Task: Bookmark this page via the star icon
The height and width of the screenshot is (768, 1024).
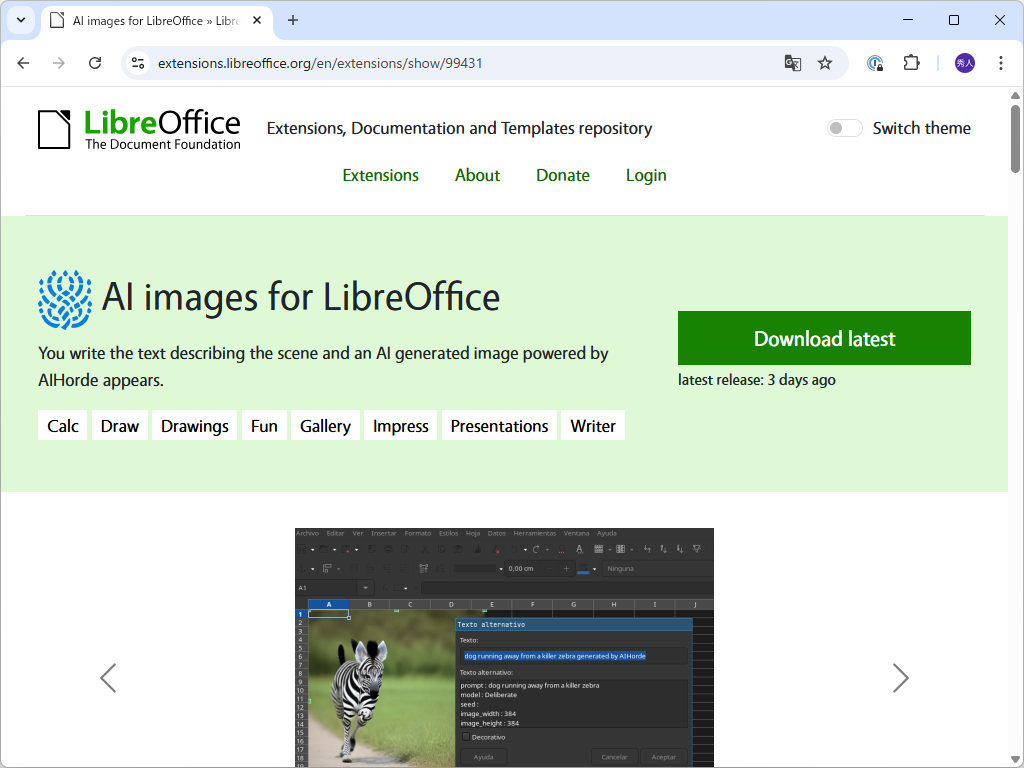Action: coord(825,62)
